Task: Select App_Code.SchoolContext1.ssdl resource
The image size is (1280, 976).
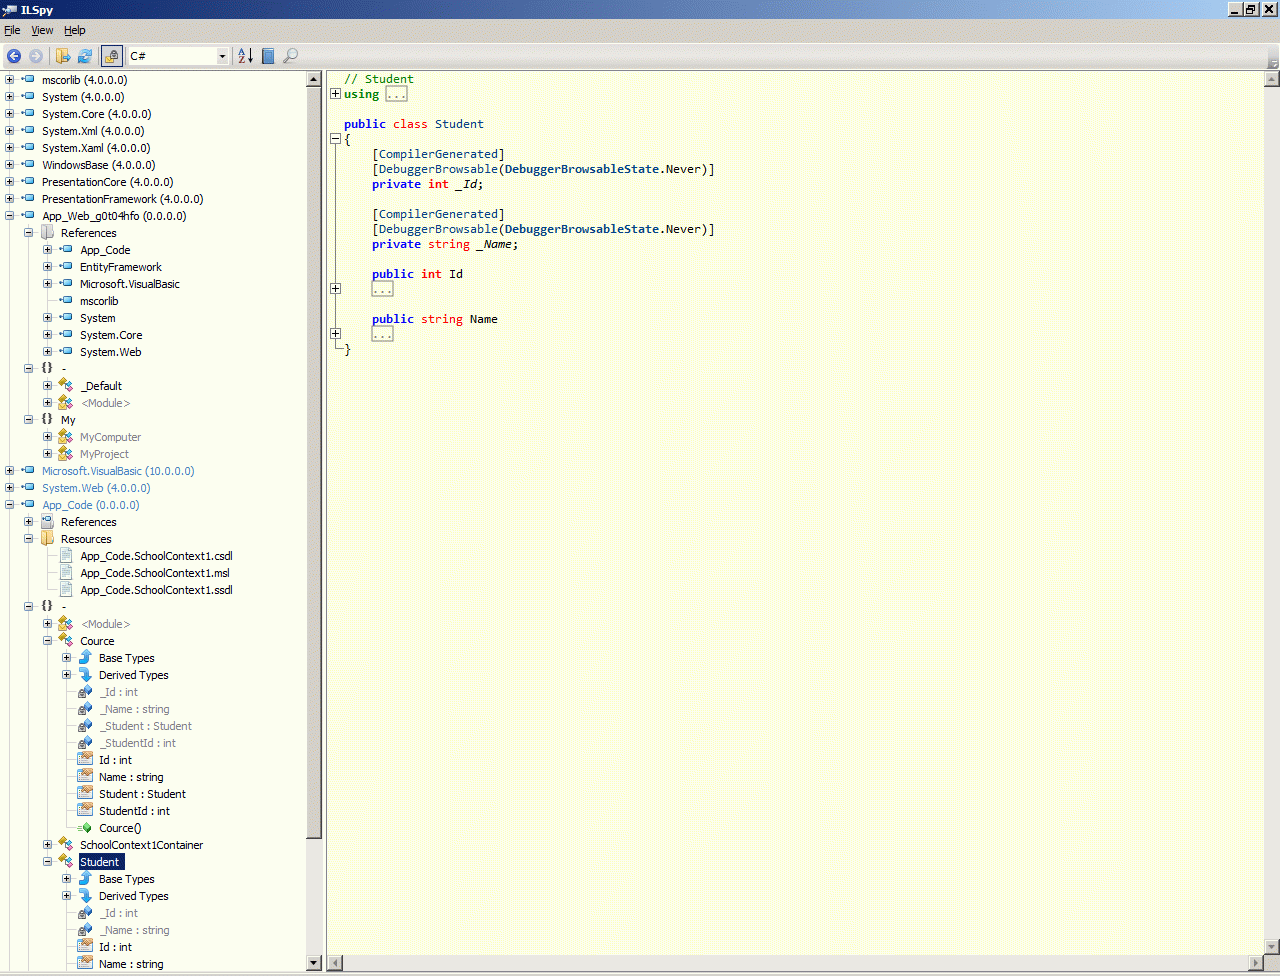Action: [x=156, y=590]
